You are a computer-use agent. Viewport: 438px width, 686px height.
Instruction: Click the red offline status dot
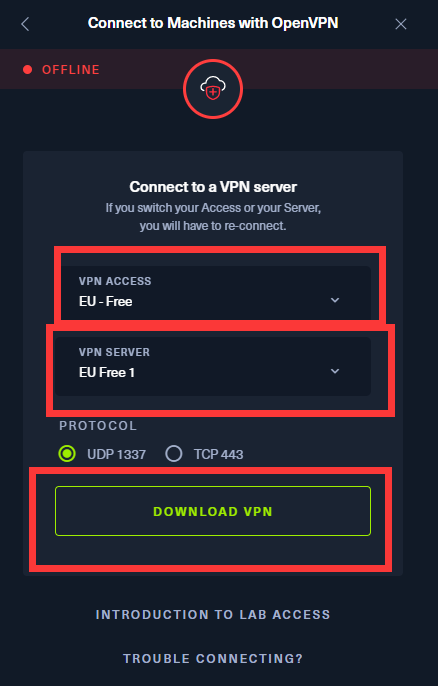[28, 70]
